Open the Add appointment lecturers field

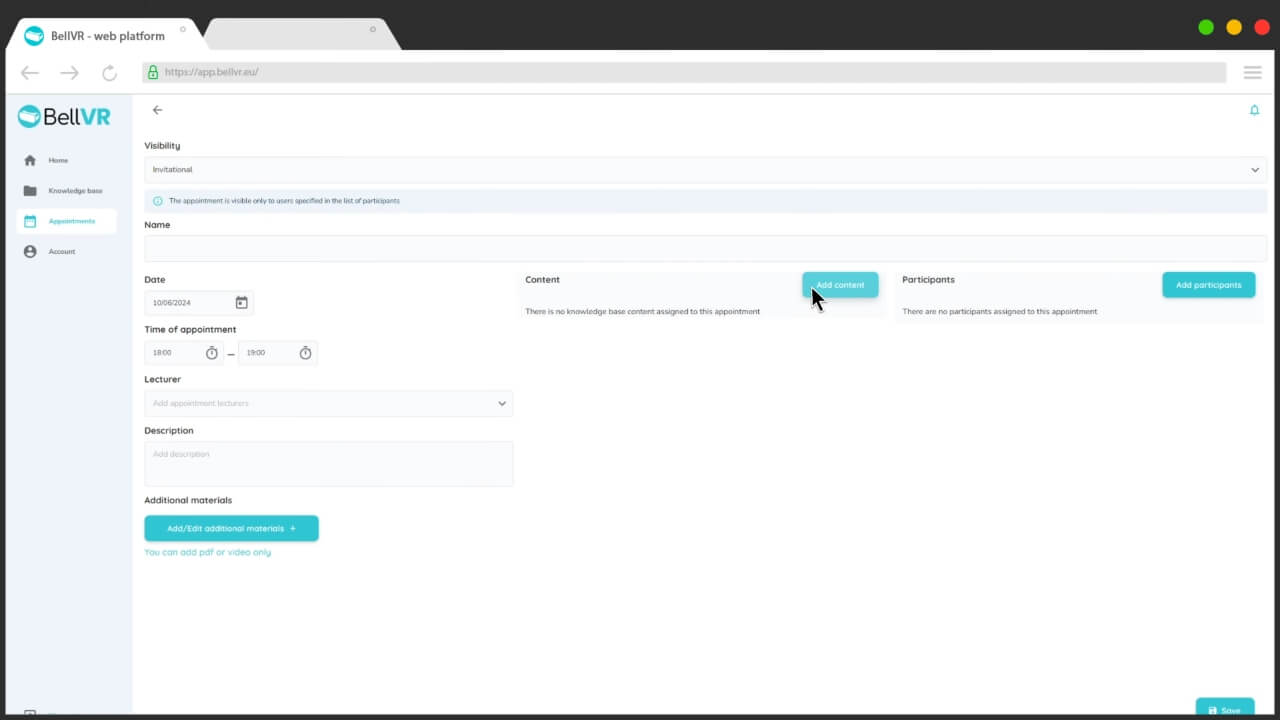(x=328, y=404)
